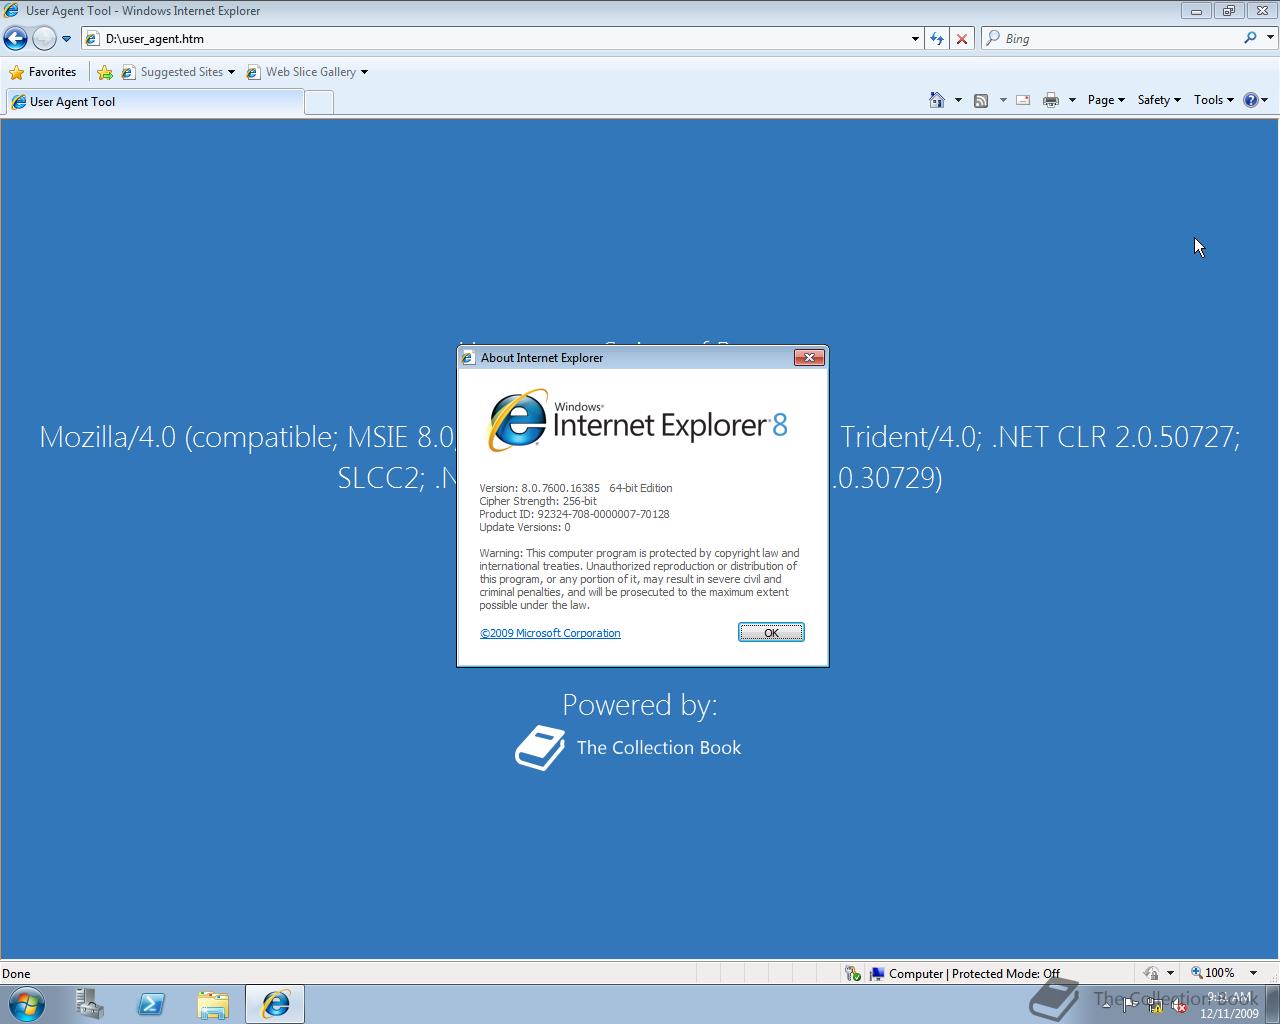Minimize the Internet Explorer window

[x=1196, y=11]
